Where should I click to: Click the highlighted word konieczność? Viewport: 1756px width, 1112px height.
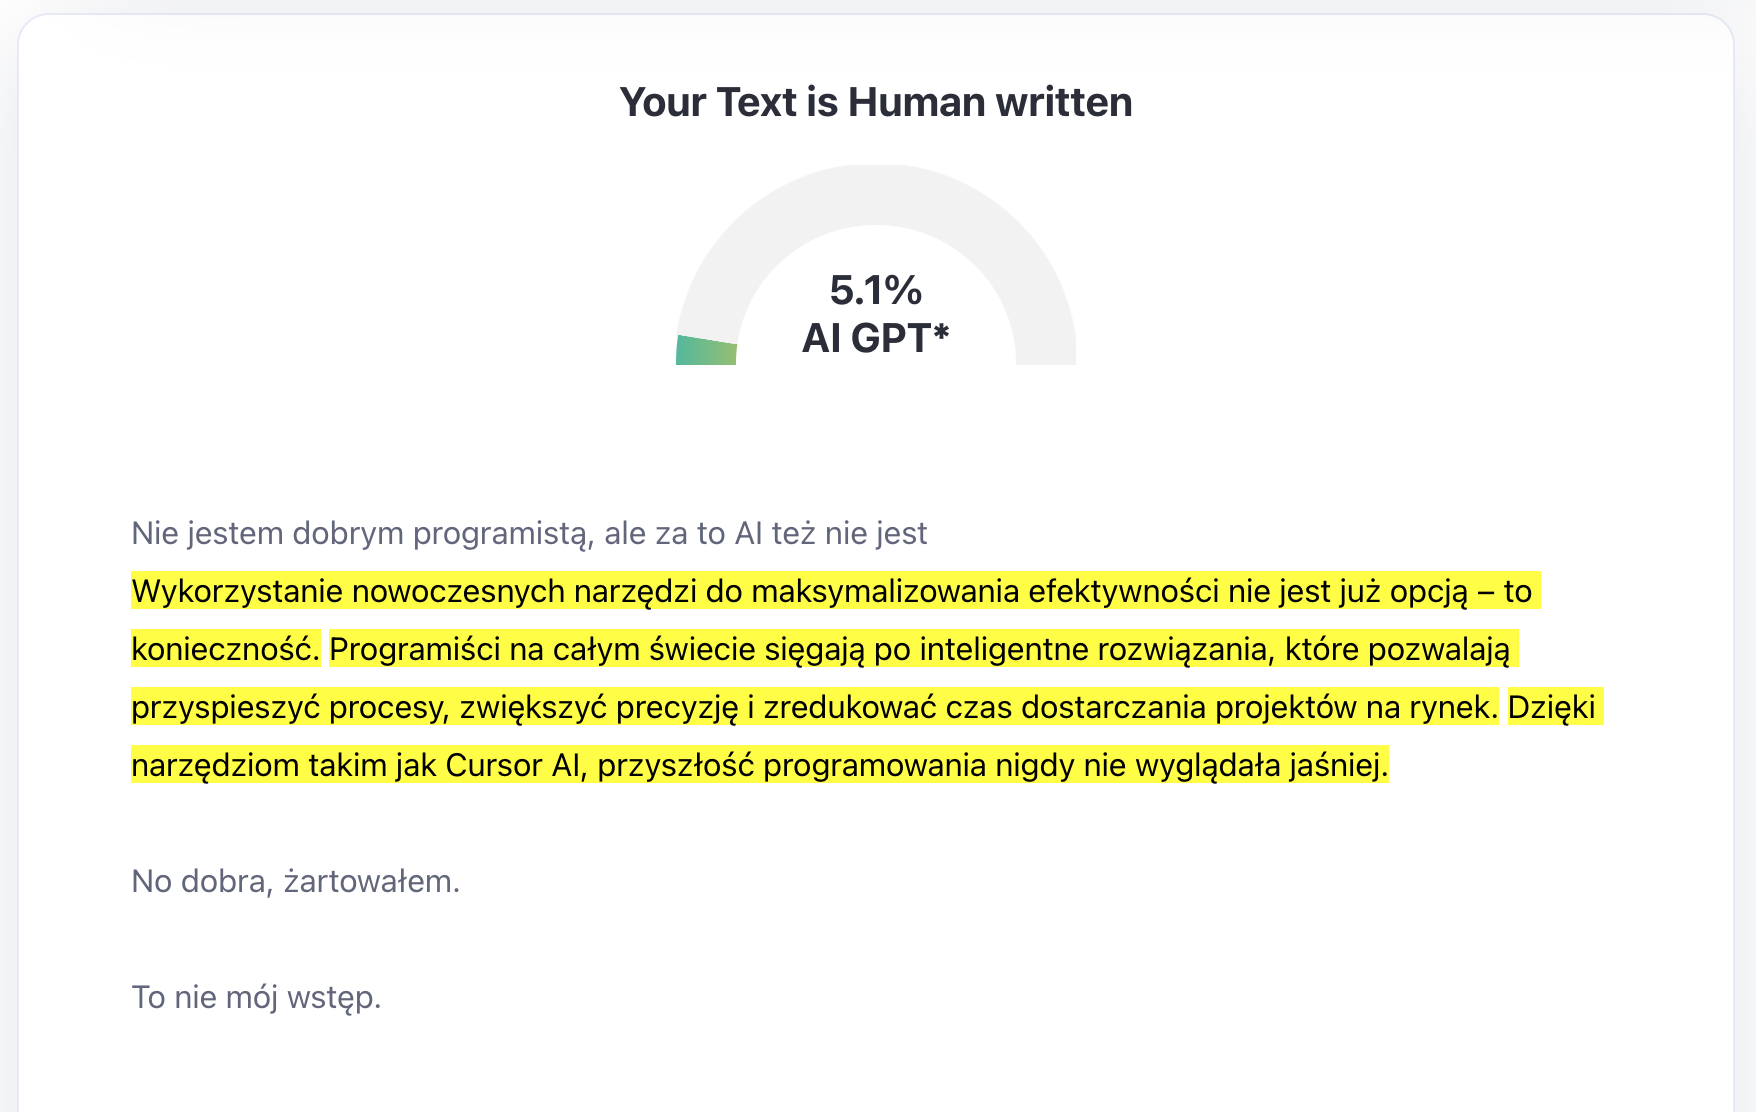[225, 649]
